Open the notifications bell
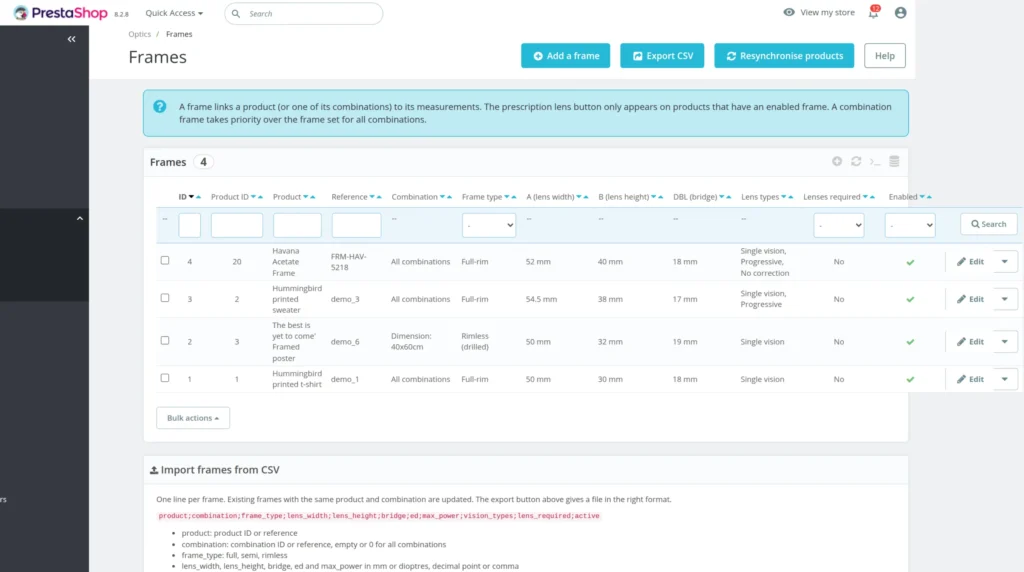 coord(873,12)
